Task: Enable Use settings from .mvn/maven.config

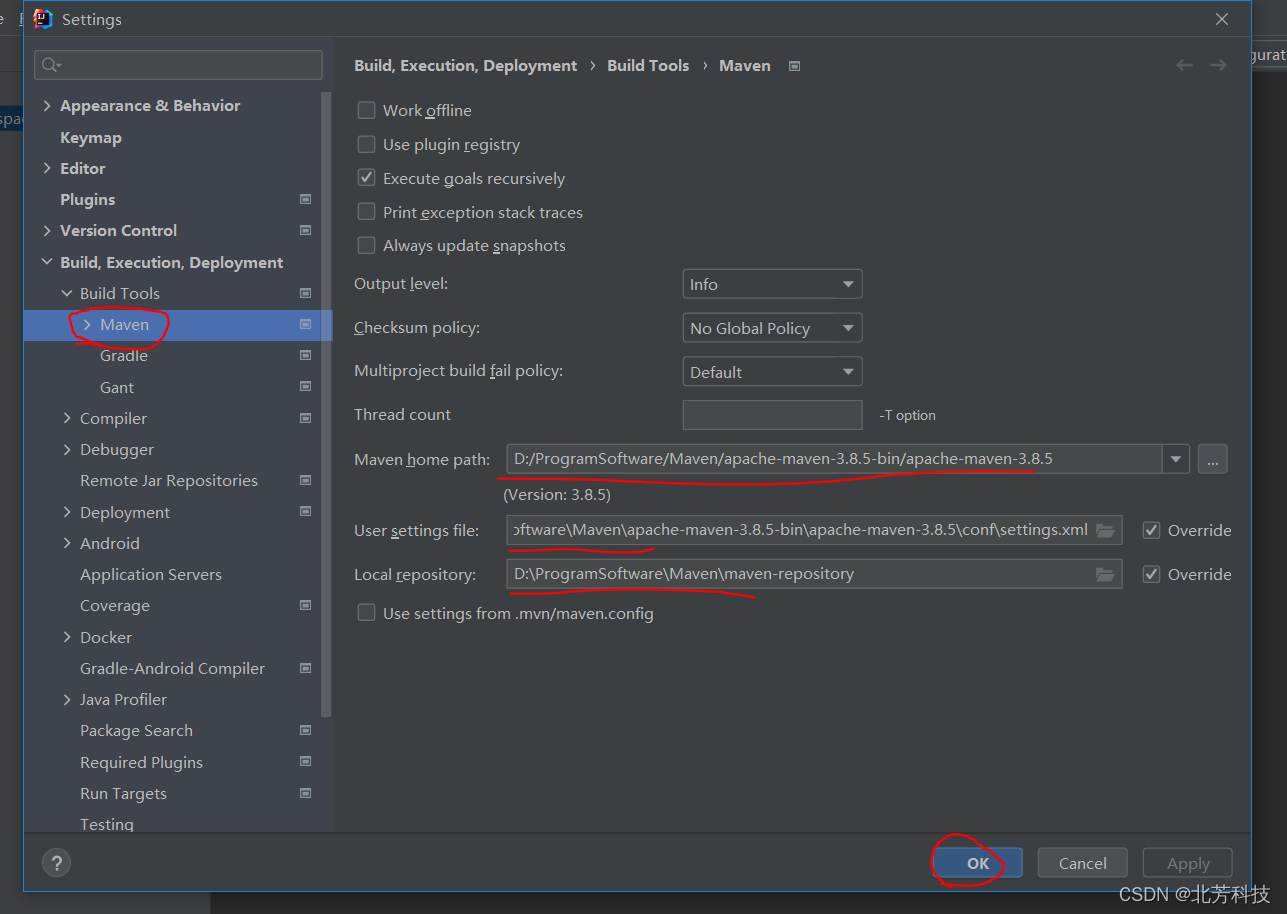Action: tap(367, 613)
